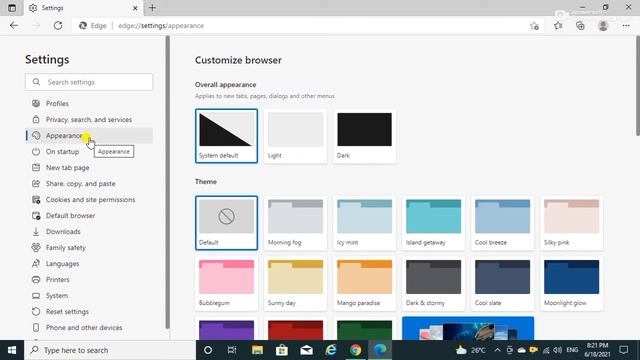The height and width of the screenshot is (360, 640).
Task: Open Microsoft Store from taskbar
Action: [282, 350]
